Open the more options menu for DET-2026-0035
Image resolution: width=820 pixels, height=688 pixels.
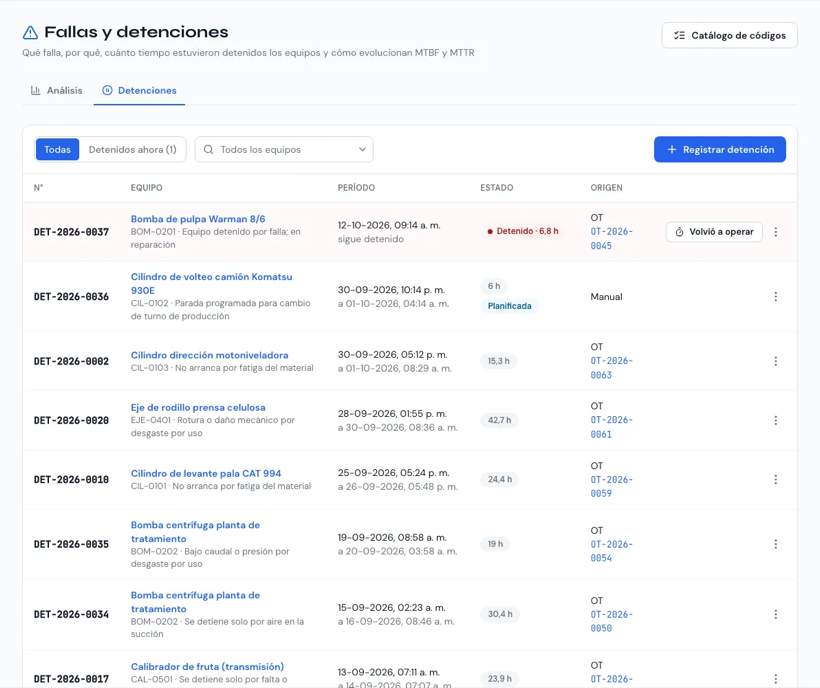click(776, 544)
